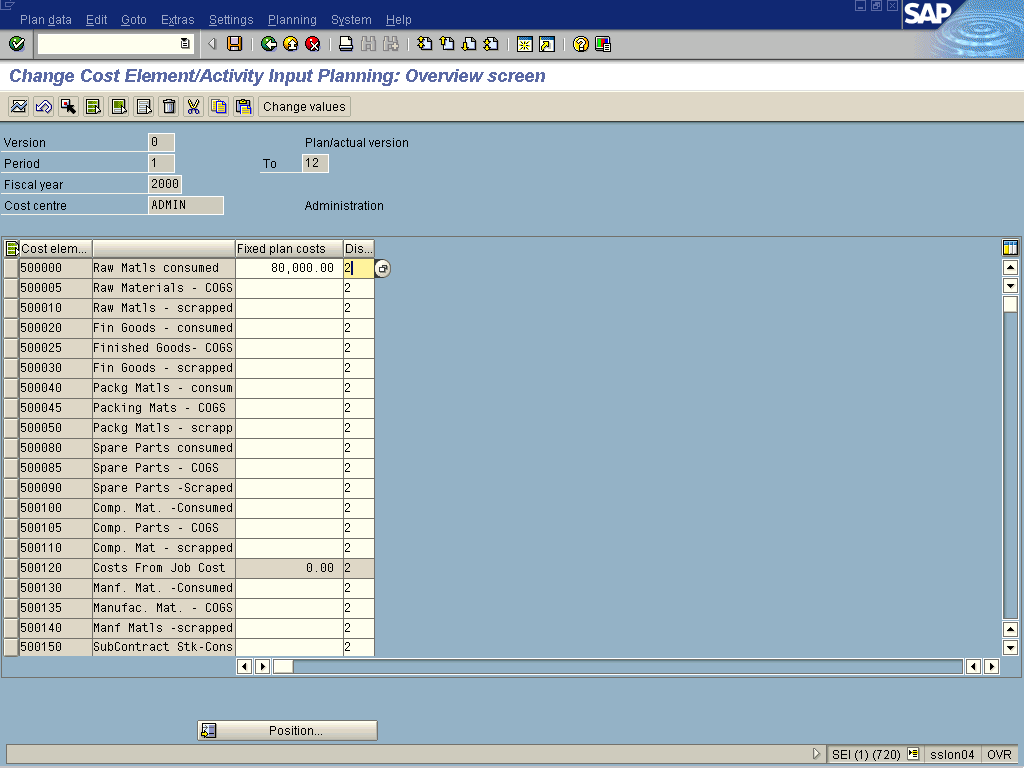The height and width of the screenshot is (768, 1024).
Task: Click the green Back arrow icon
Action: pyautogui.click(x=268, y=44)
